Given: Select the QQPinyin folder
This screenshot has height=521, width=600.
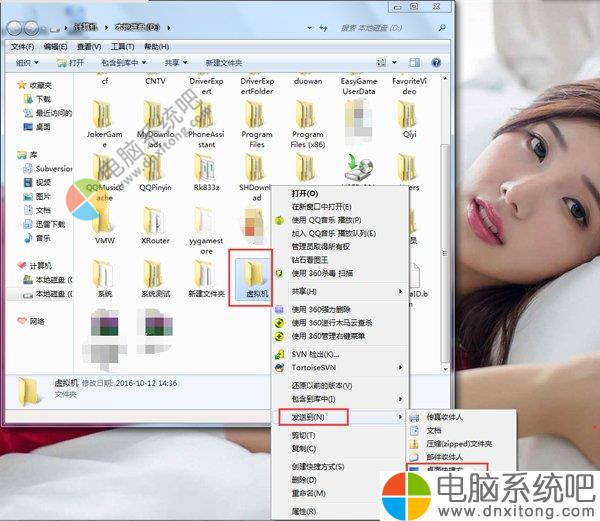Looking at the screenshot, I should 155,173.
